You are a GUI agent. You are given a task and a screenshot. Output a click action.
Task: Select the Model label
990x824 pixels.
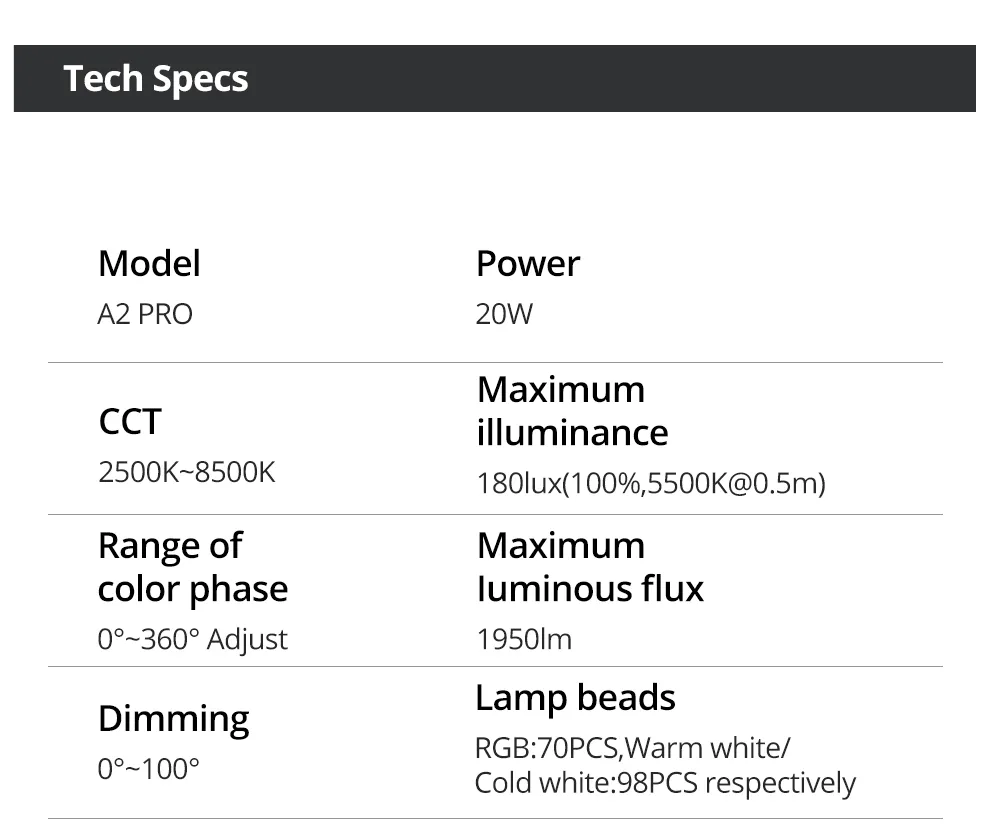[149, 264]
